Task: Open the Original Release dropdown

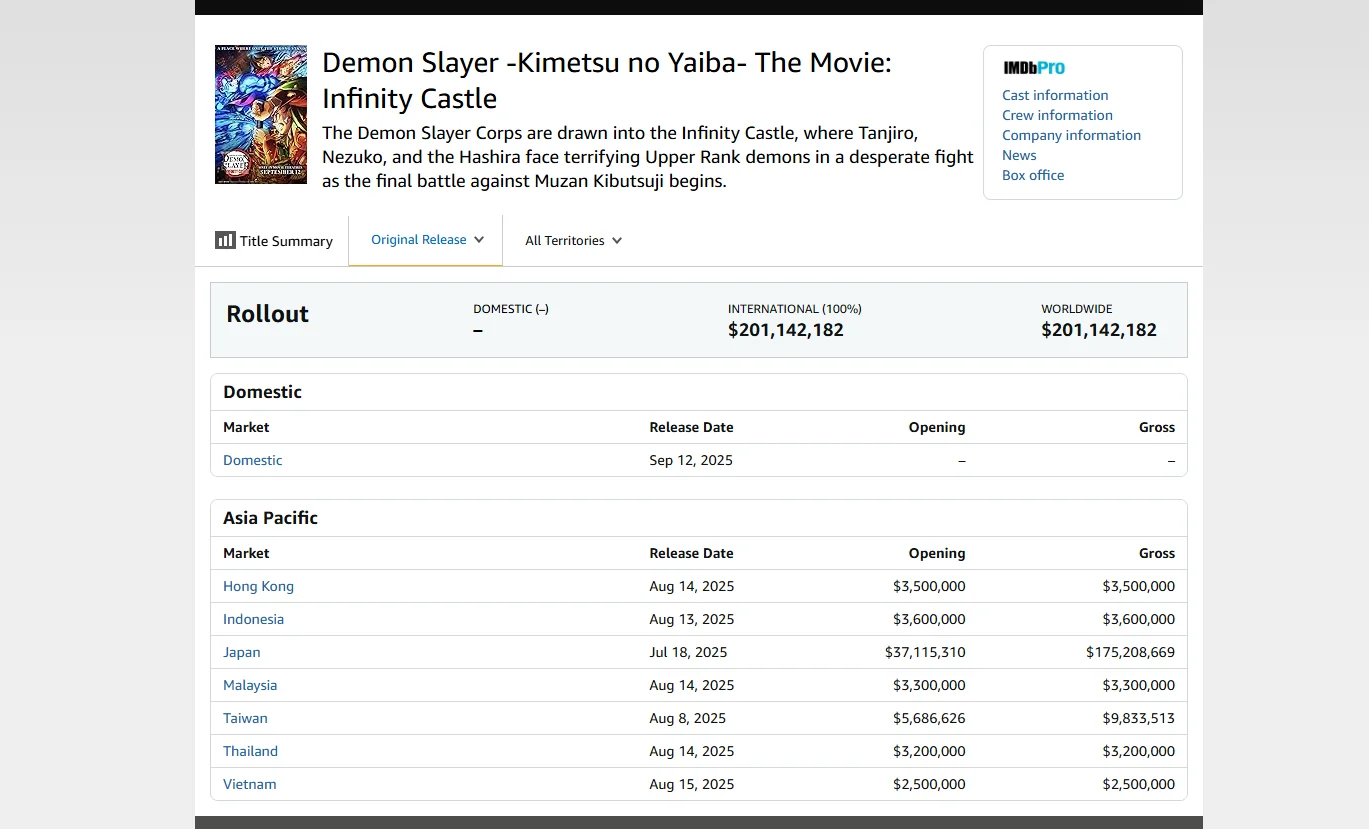Action: click(426, 240)
